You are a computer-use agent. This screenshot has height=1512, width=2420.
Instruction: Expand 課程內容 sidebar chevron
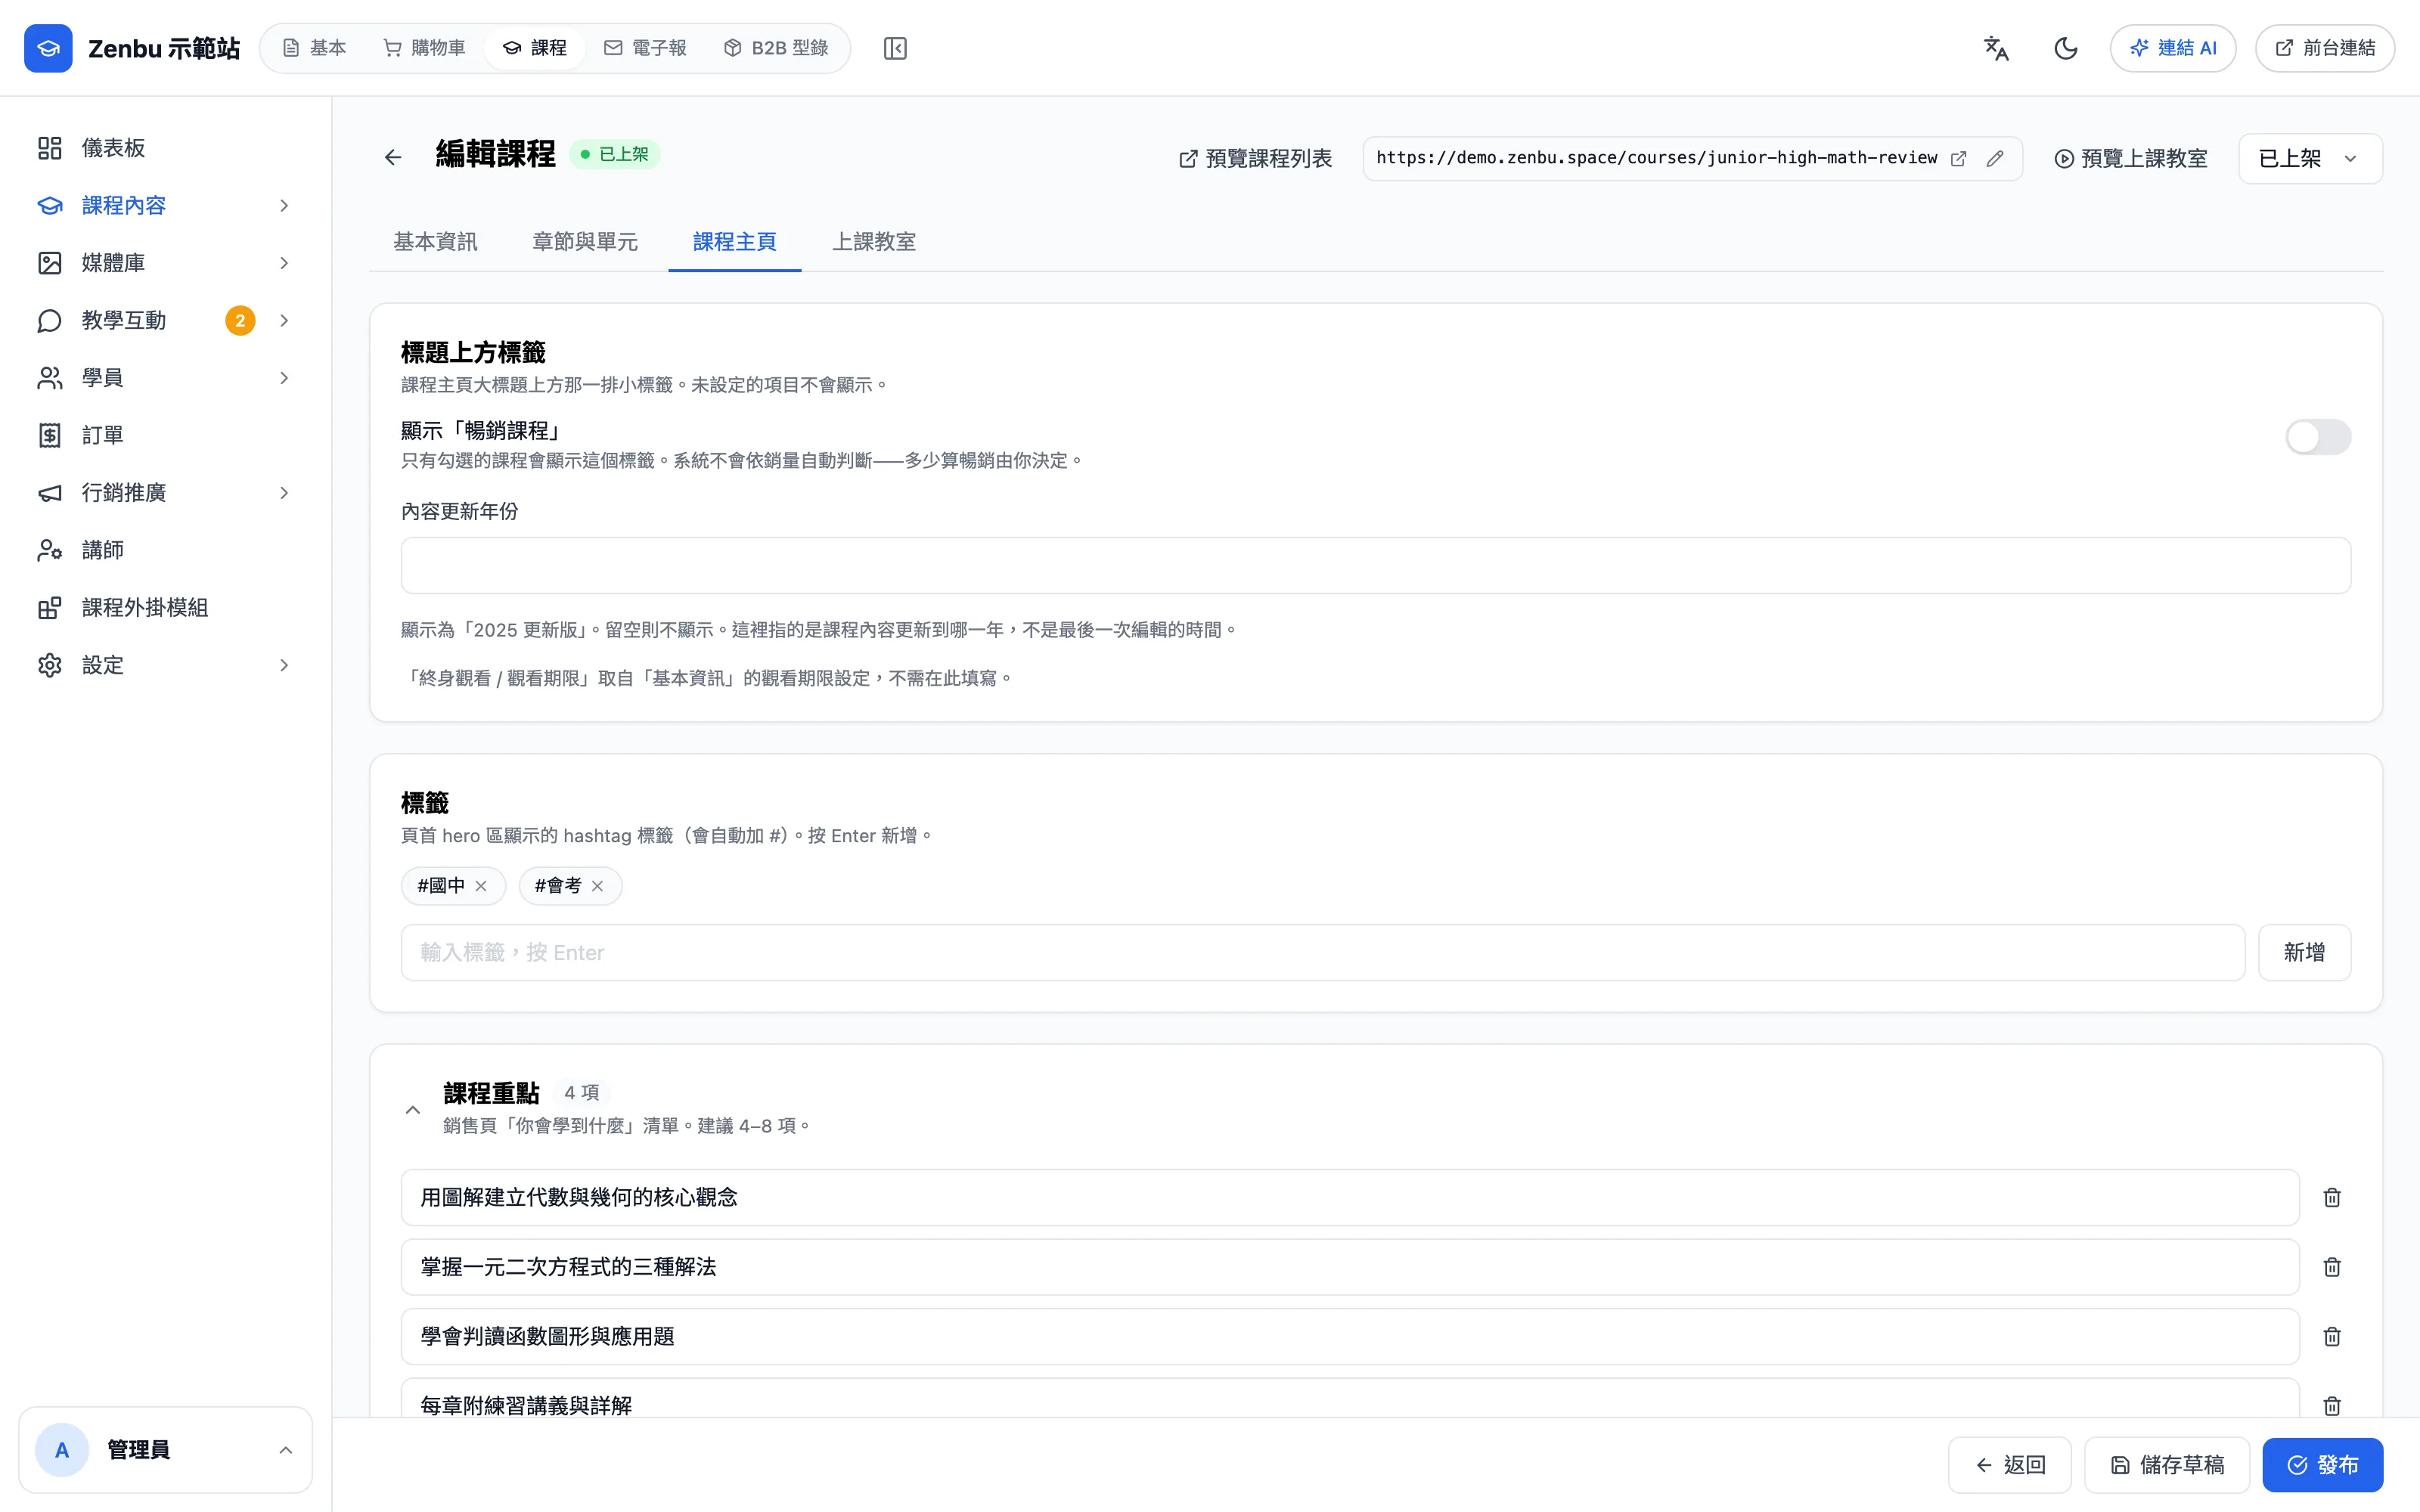[284, 205]
